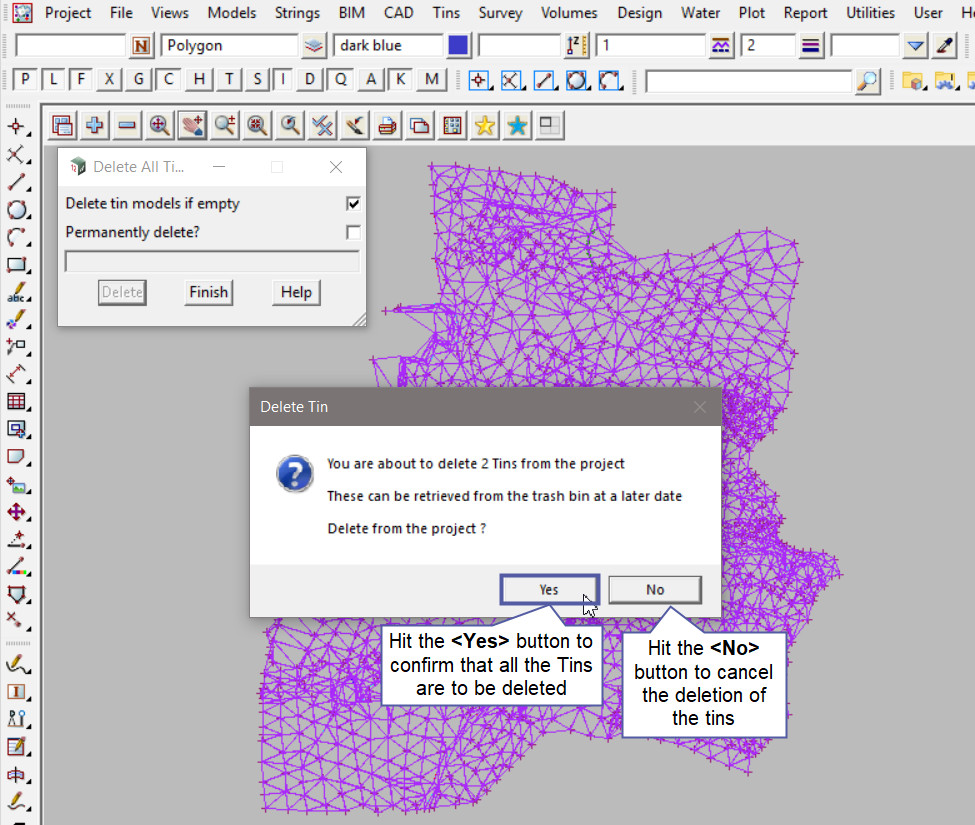Open the Project menu
The height and width of the screenshot is (825, 975).
pyautogui.click(x=68, y=12)
